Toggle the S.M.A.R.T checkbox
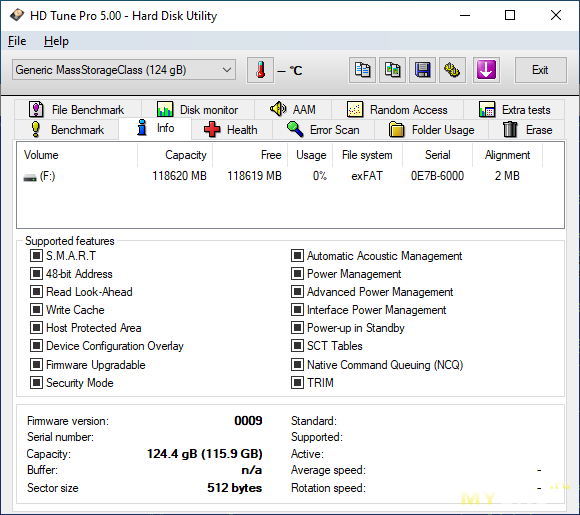 click(36, 256)
